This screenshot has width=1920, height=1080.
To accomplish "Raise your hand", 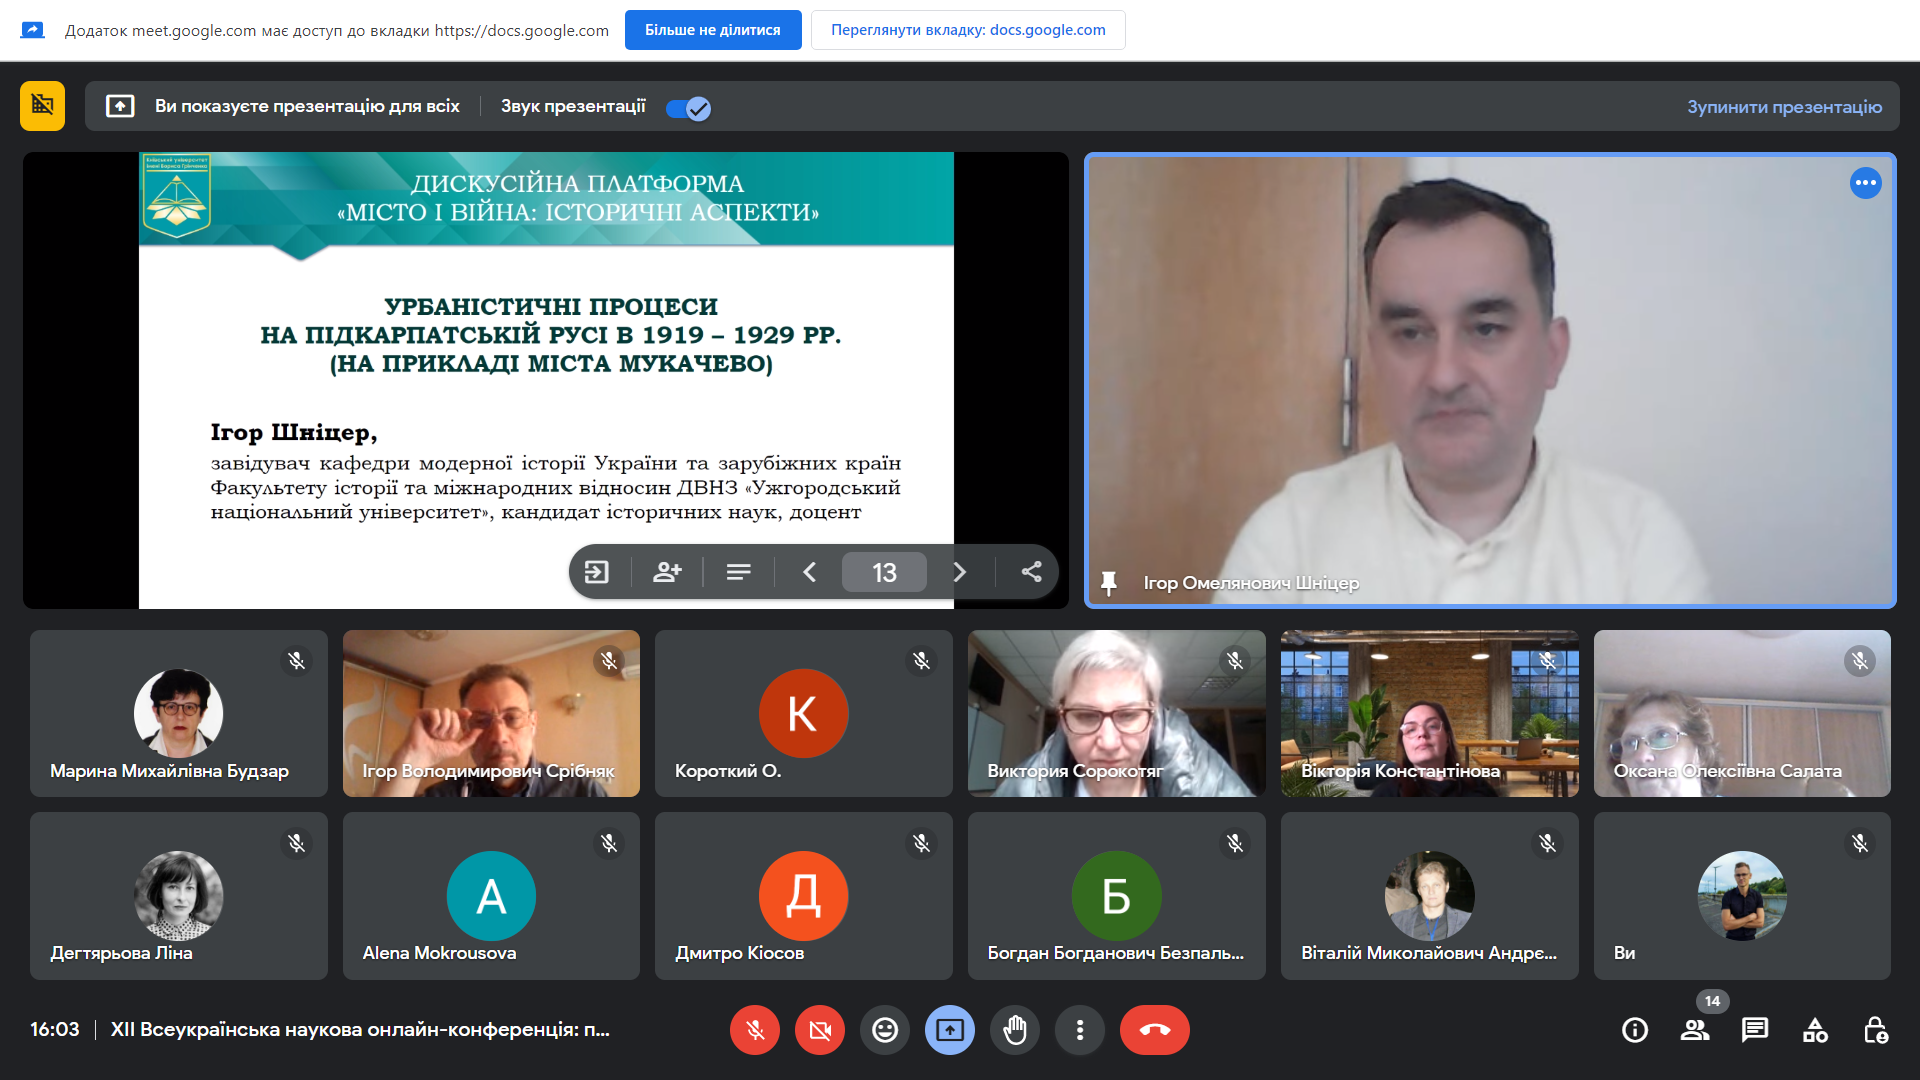I will 1015,1030.
